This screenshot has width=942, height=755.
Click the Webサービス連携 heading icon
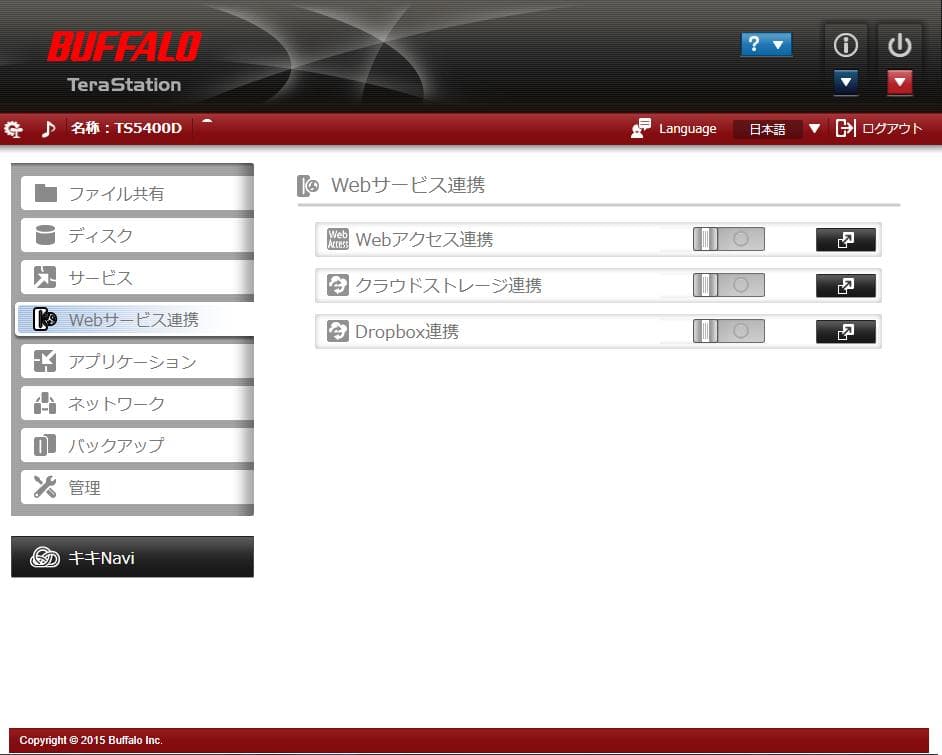point(308,185)
